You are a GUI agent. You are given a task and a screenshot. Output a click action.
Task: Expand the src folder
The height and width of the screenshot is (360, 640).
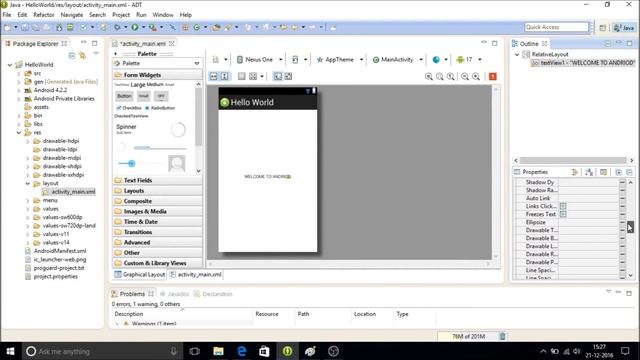click(x=19, y=73)
